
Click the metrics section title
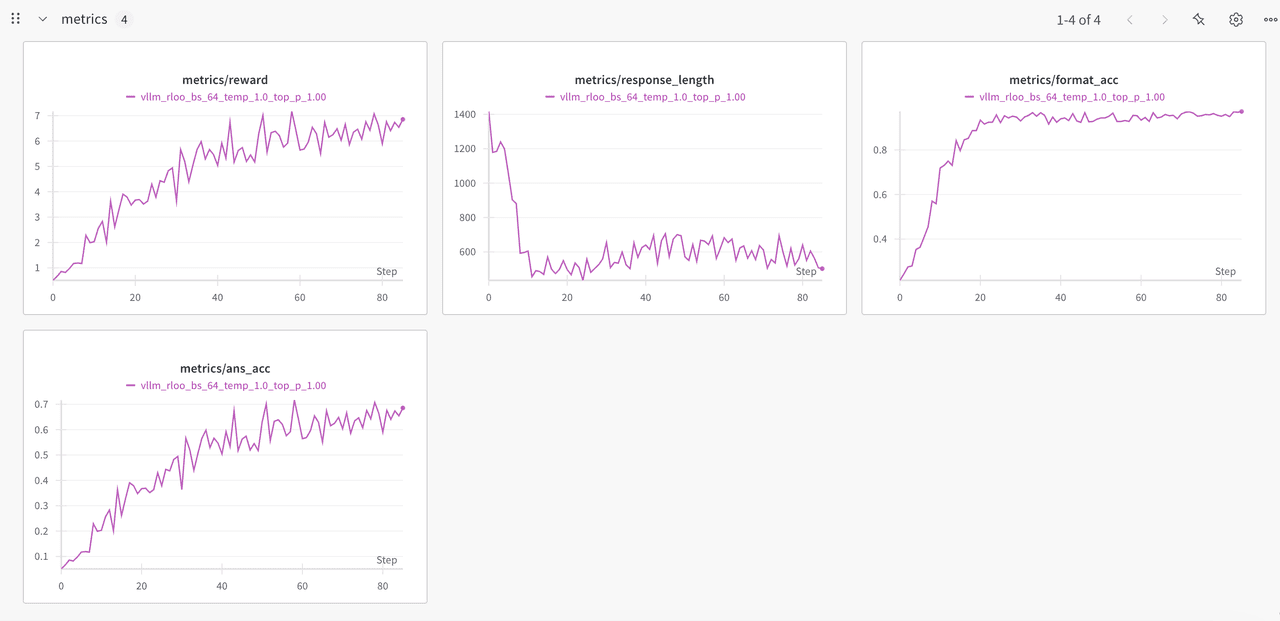[x=84, y=19]
